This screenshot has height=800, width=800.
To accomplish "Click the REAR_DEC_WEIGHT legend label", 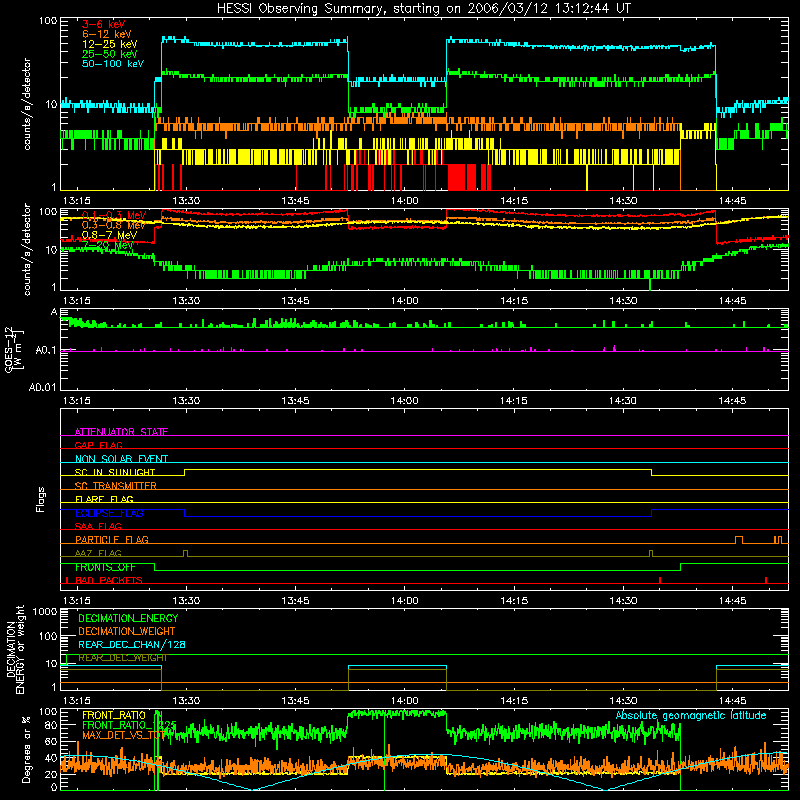I will pyautogui.click(x=122, y=658).
